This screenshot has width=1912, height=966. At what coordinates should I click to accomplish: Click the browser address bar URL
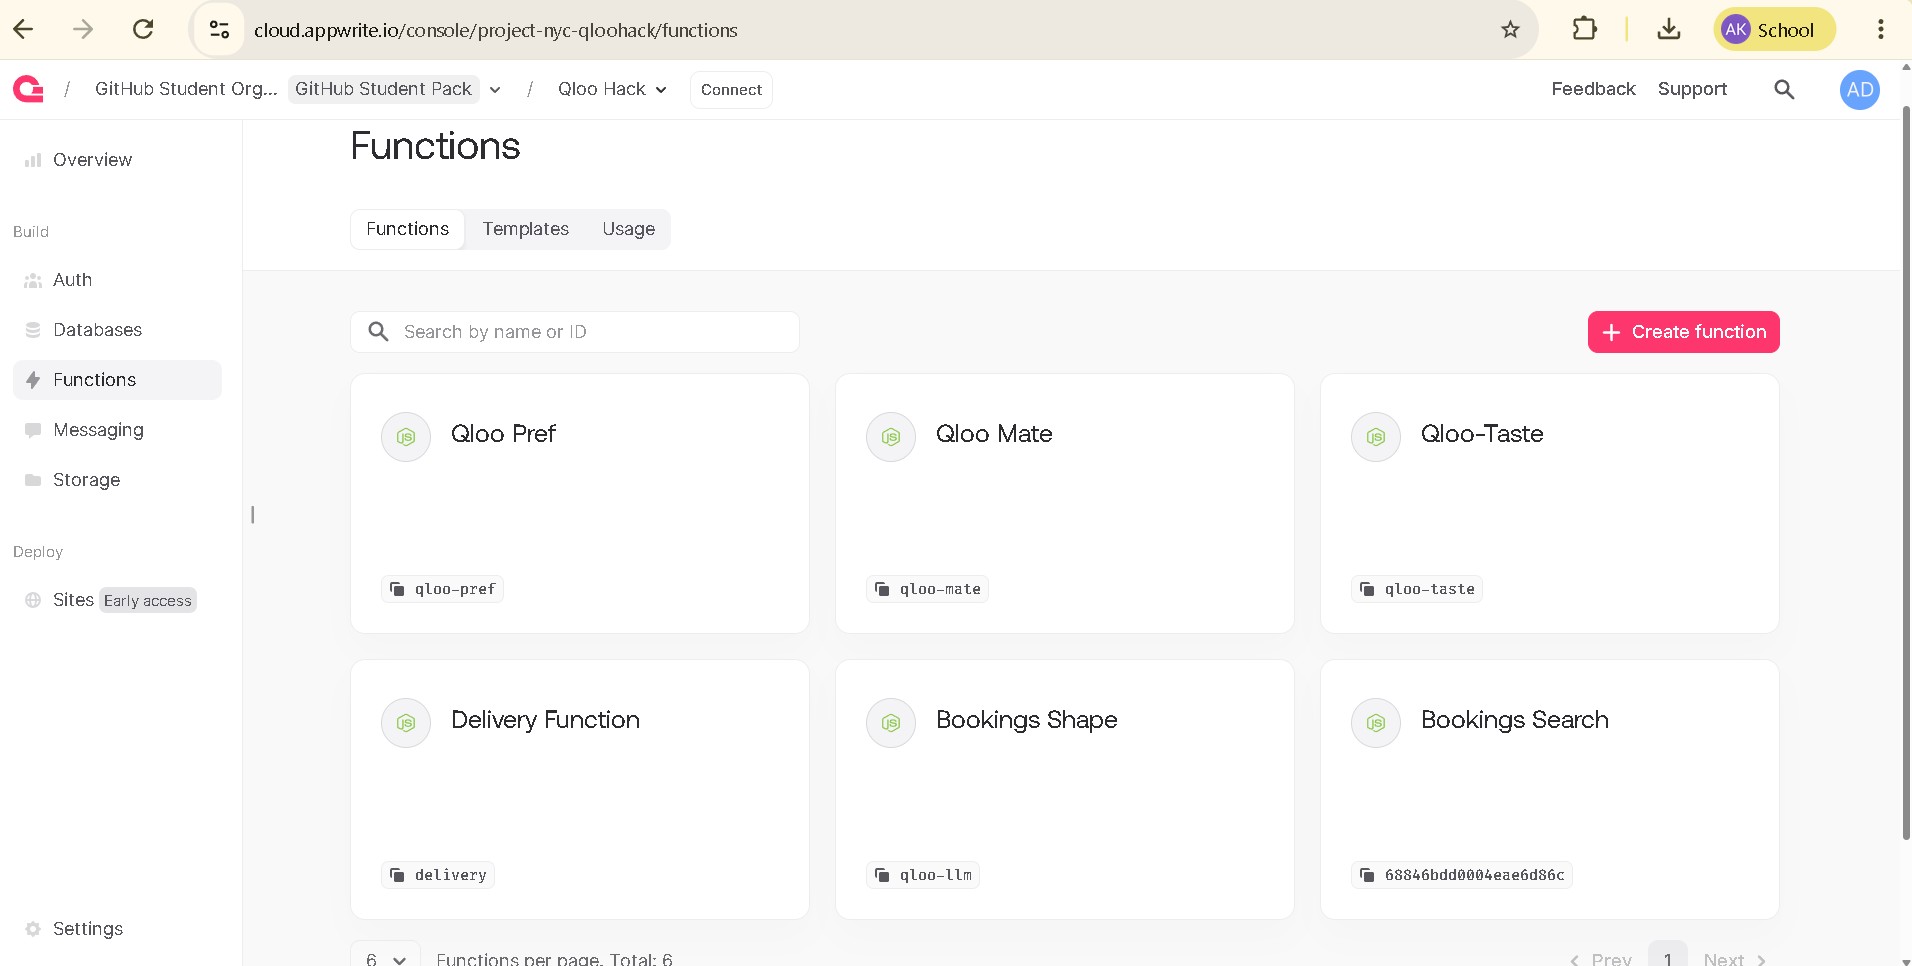[x=496, y=30]
